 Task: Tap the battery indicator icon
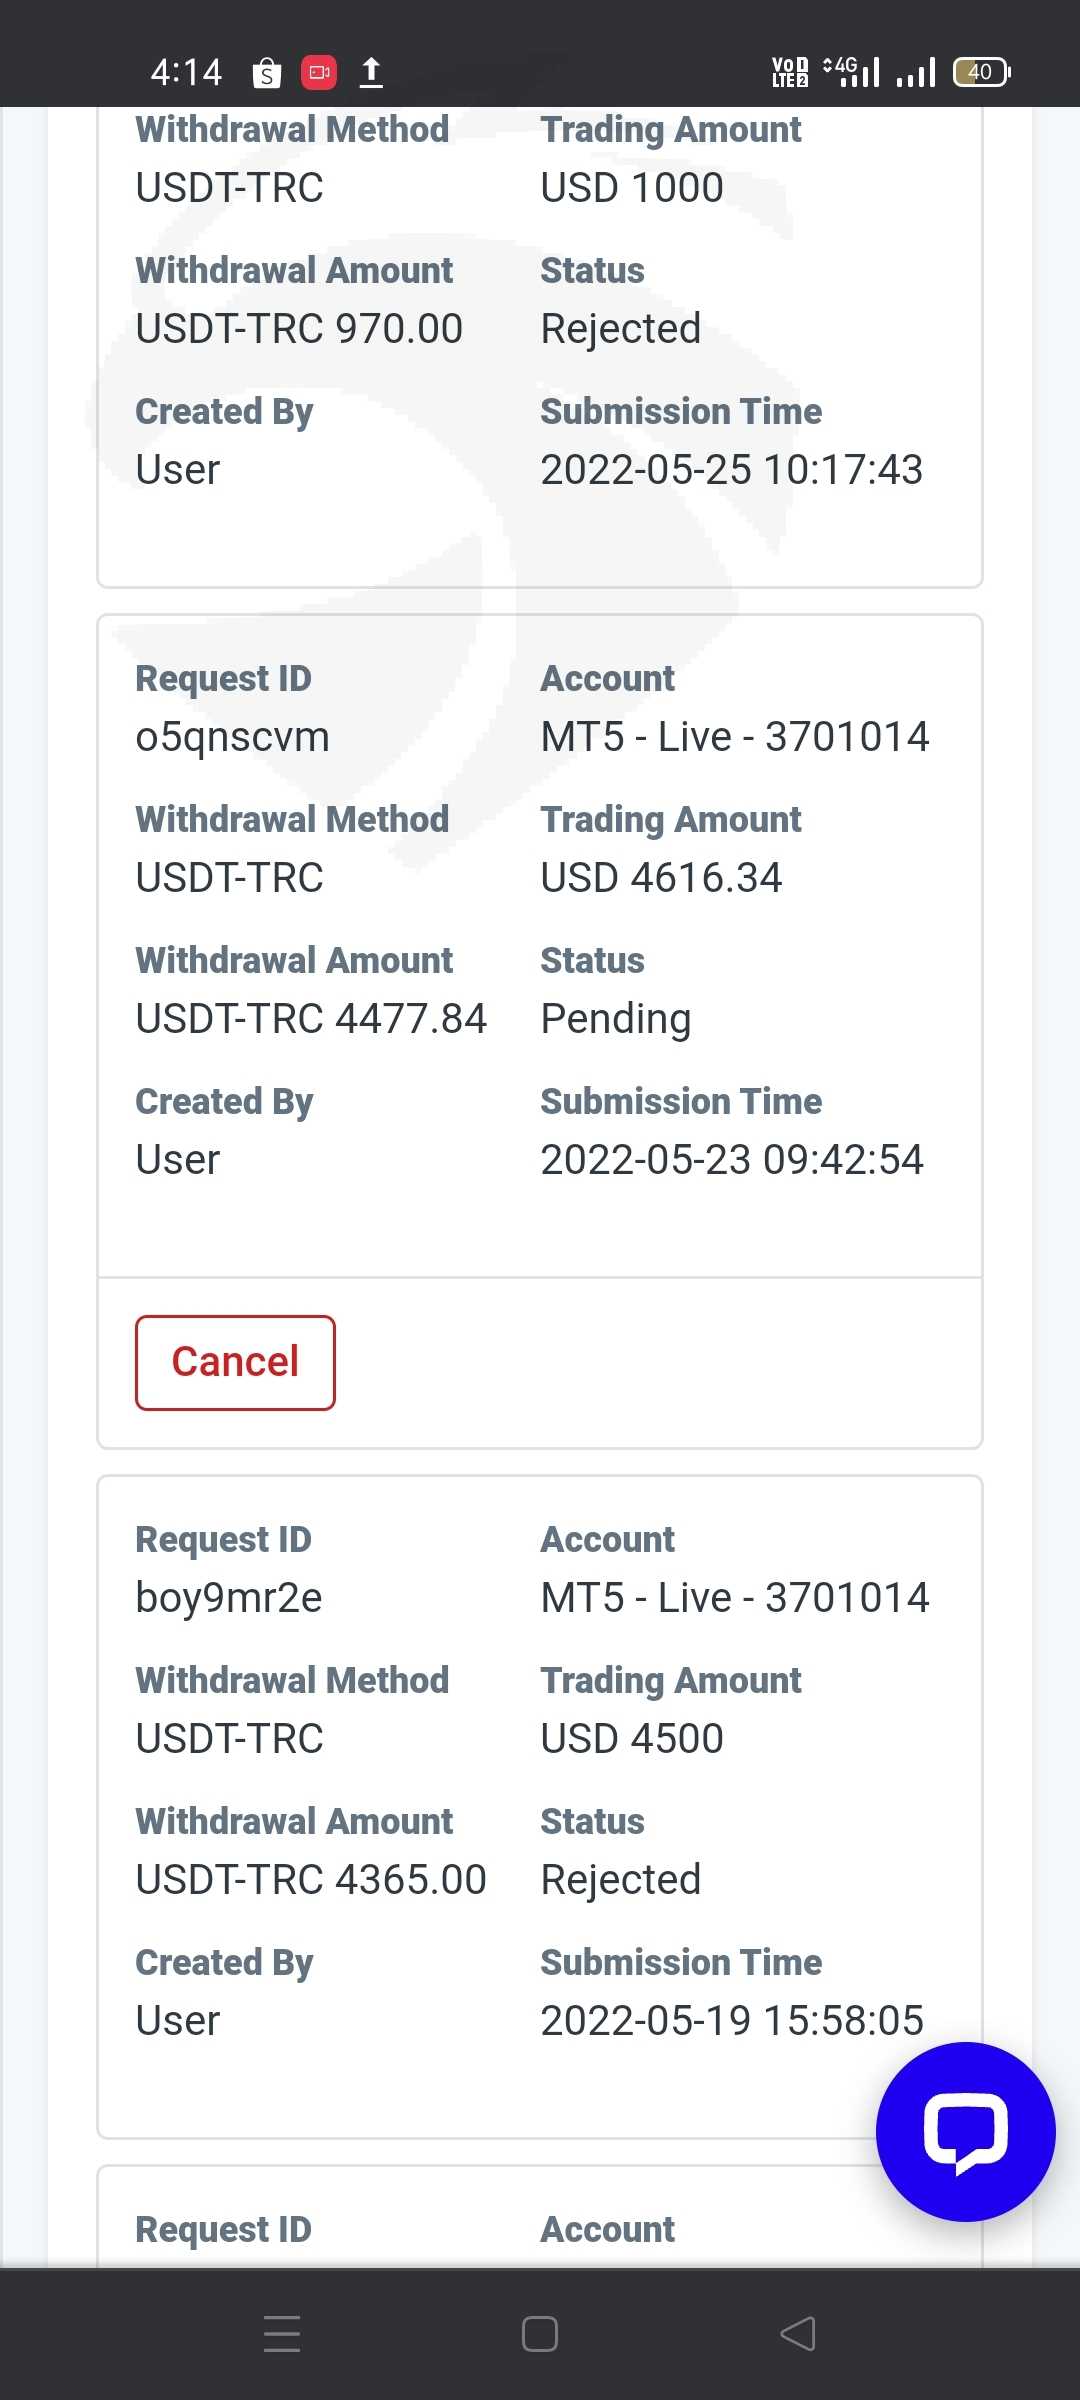click(981, 72)
